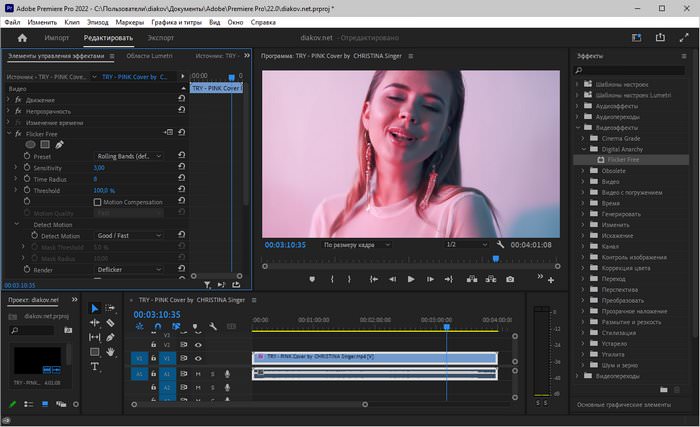This screenshot has height=427, width=700.
Task: Select the Type tool
Action: coord(94,366)
